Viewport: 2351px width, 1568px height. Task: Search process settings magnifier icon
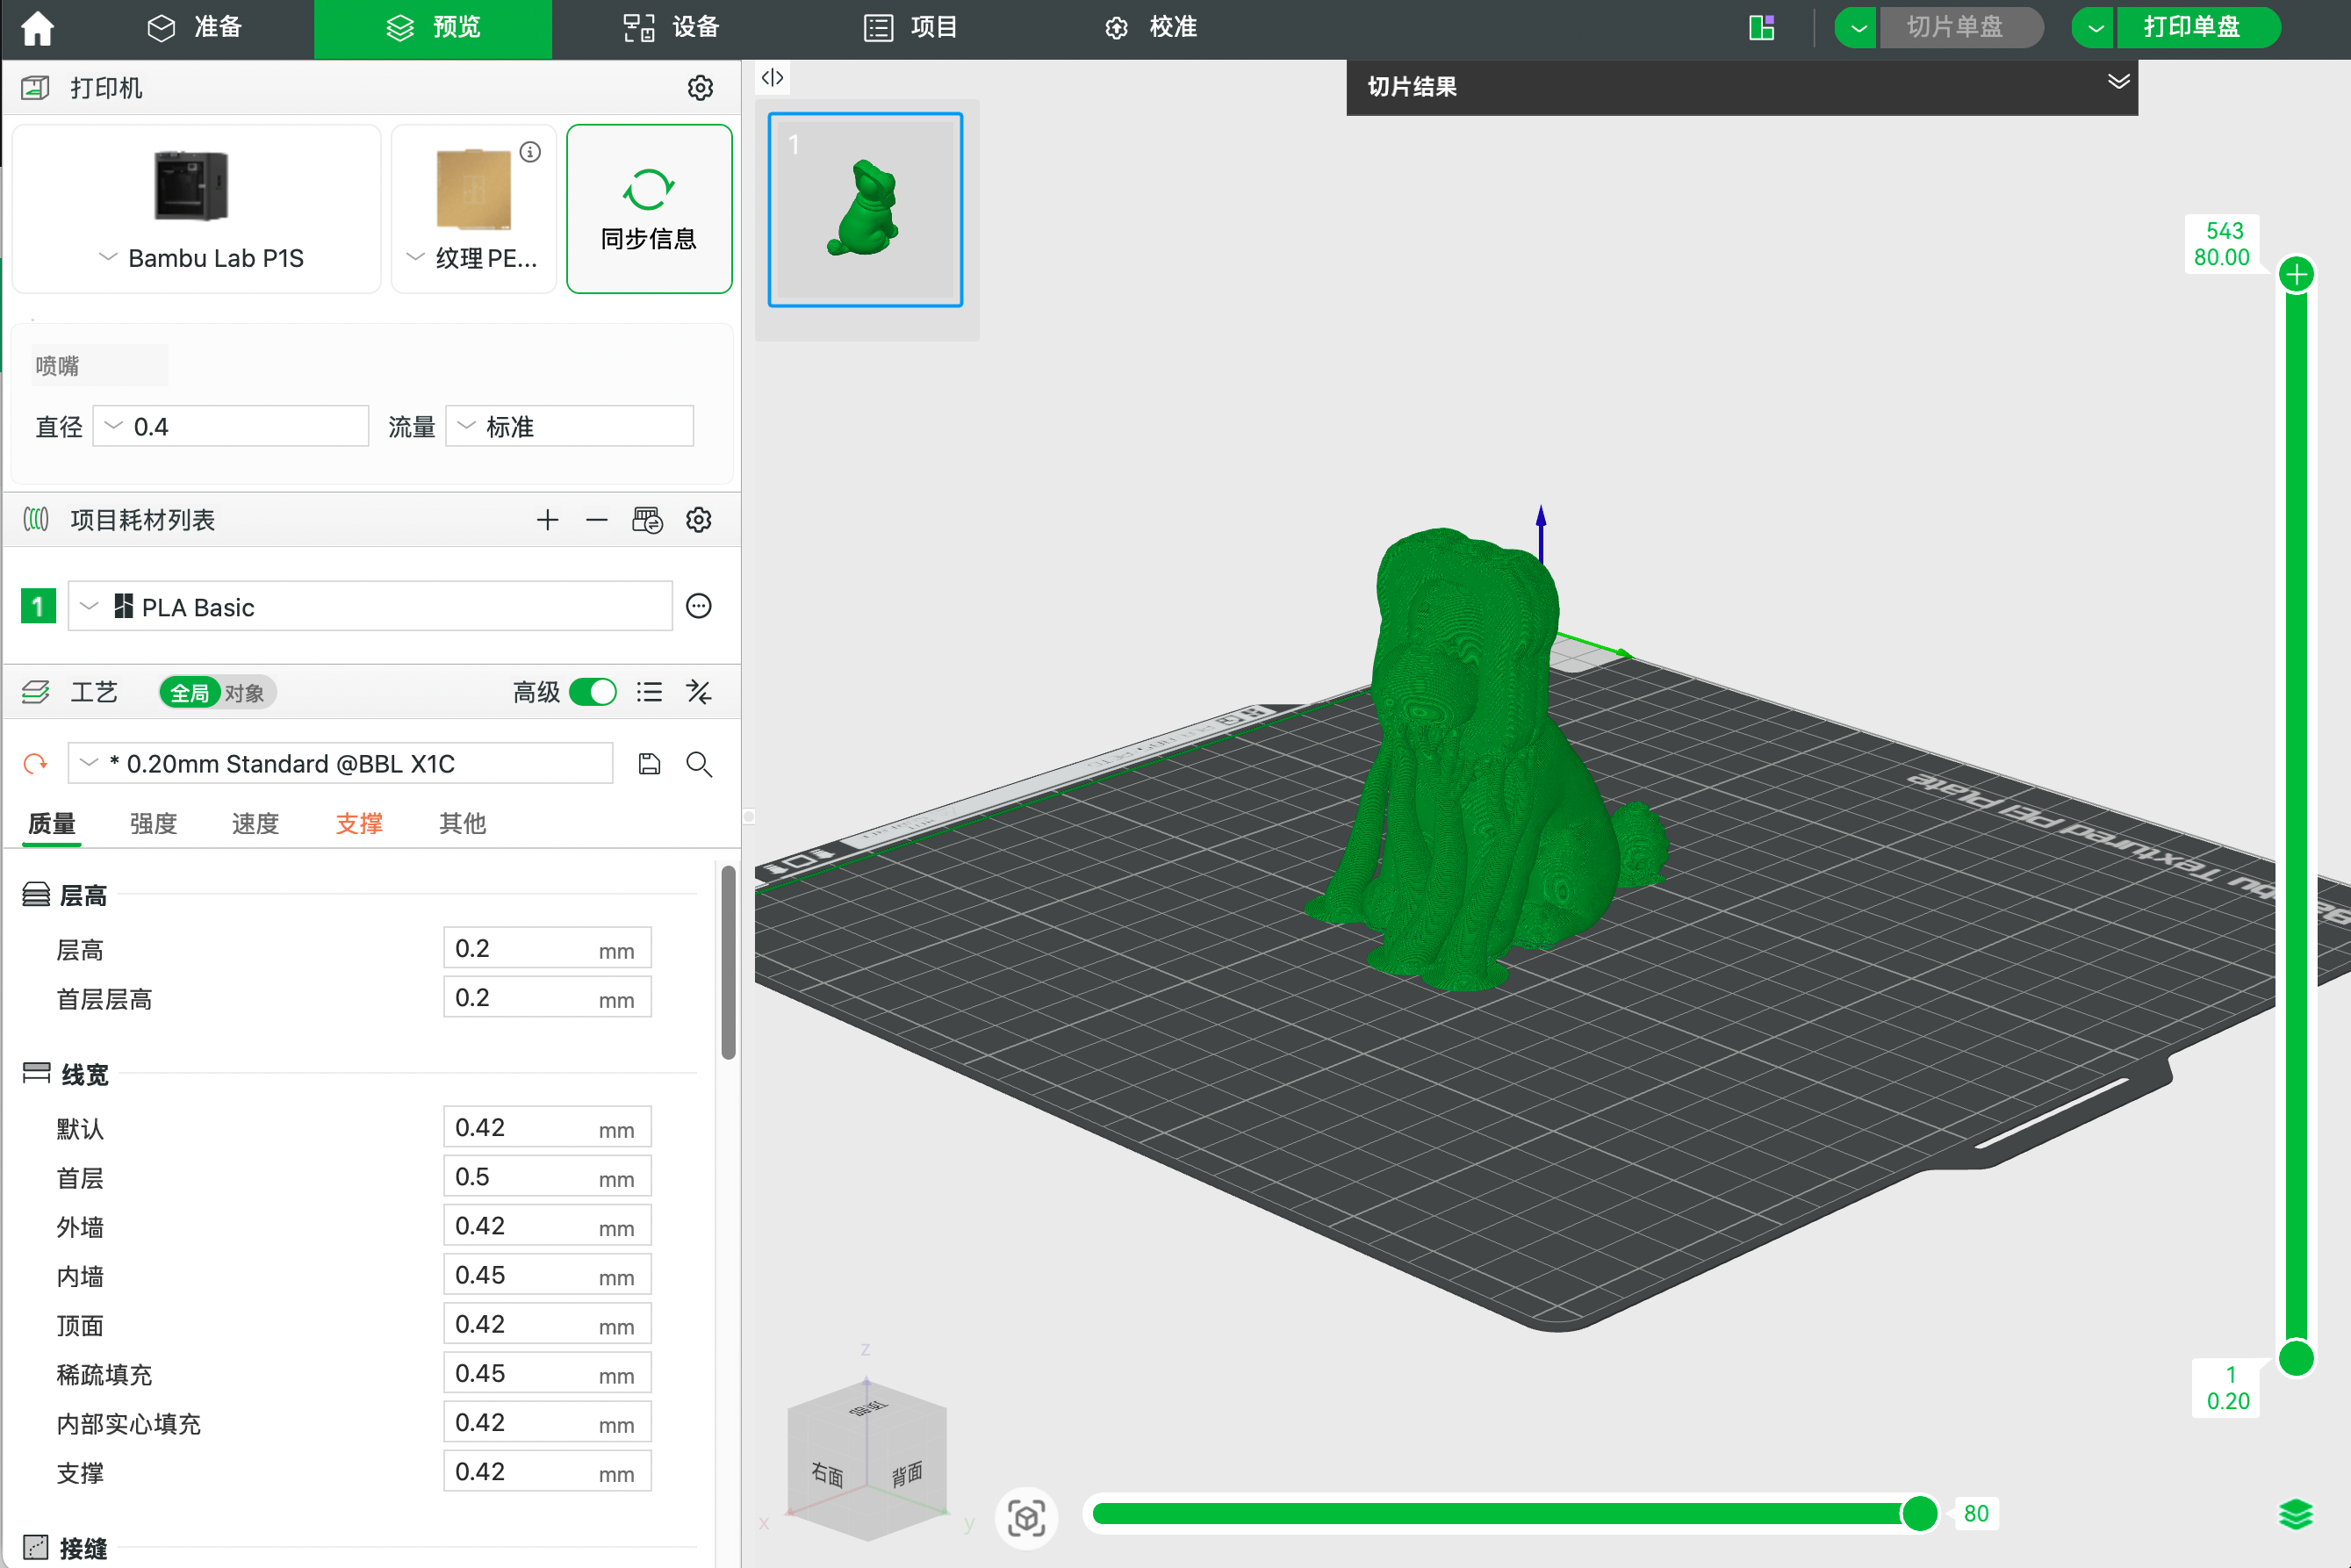(x=699, y=764)
